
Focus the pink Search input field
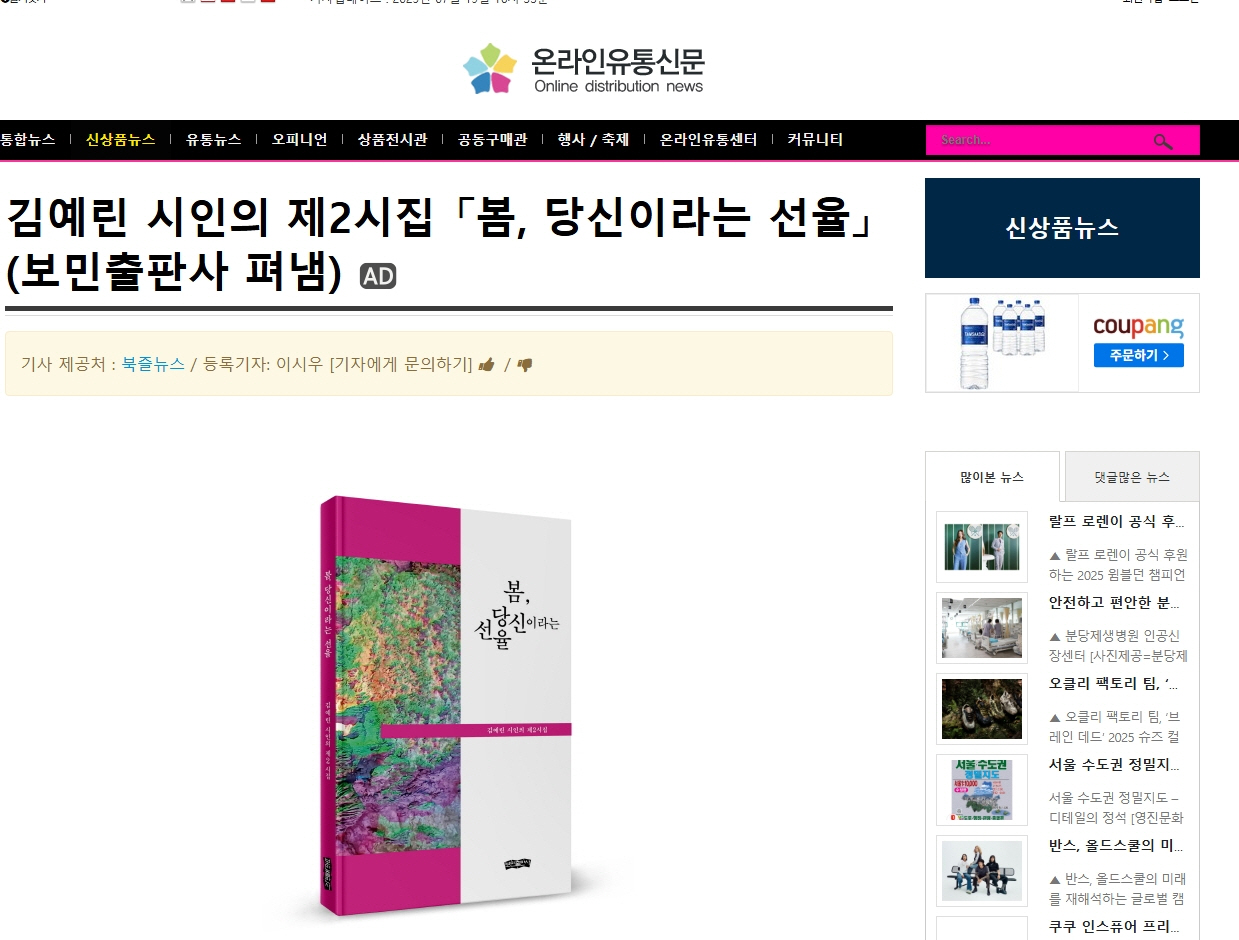1038,140
